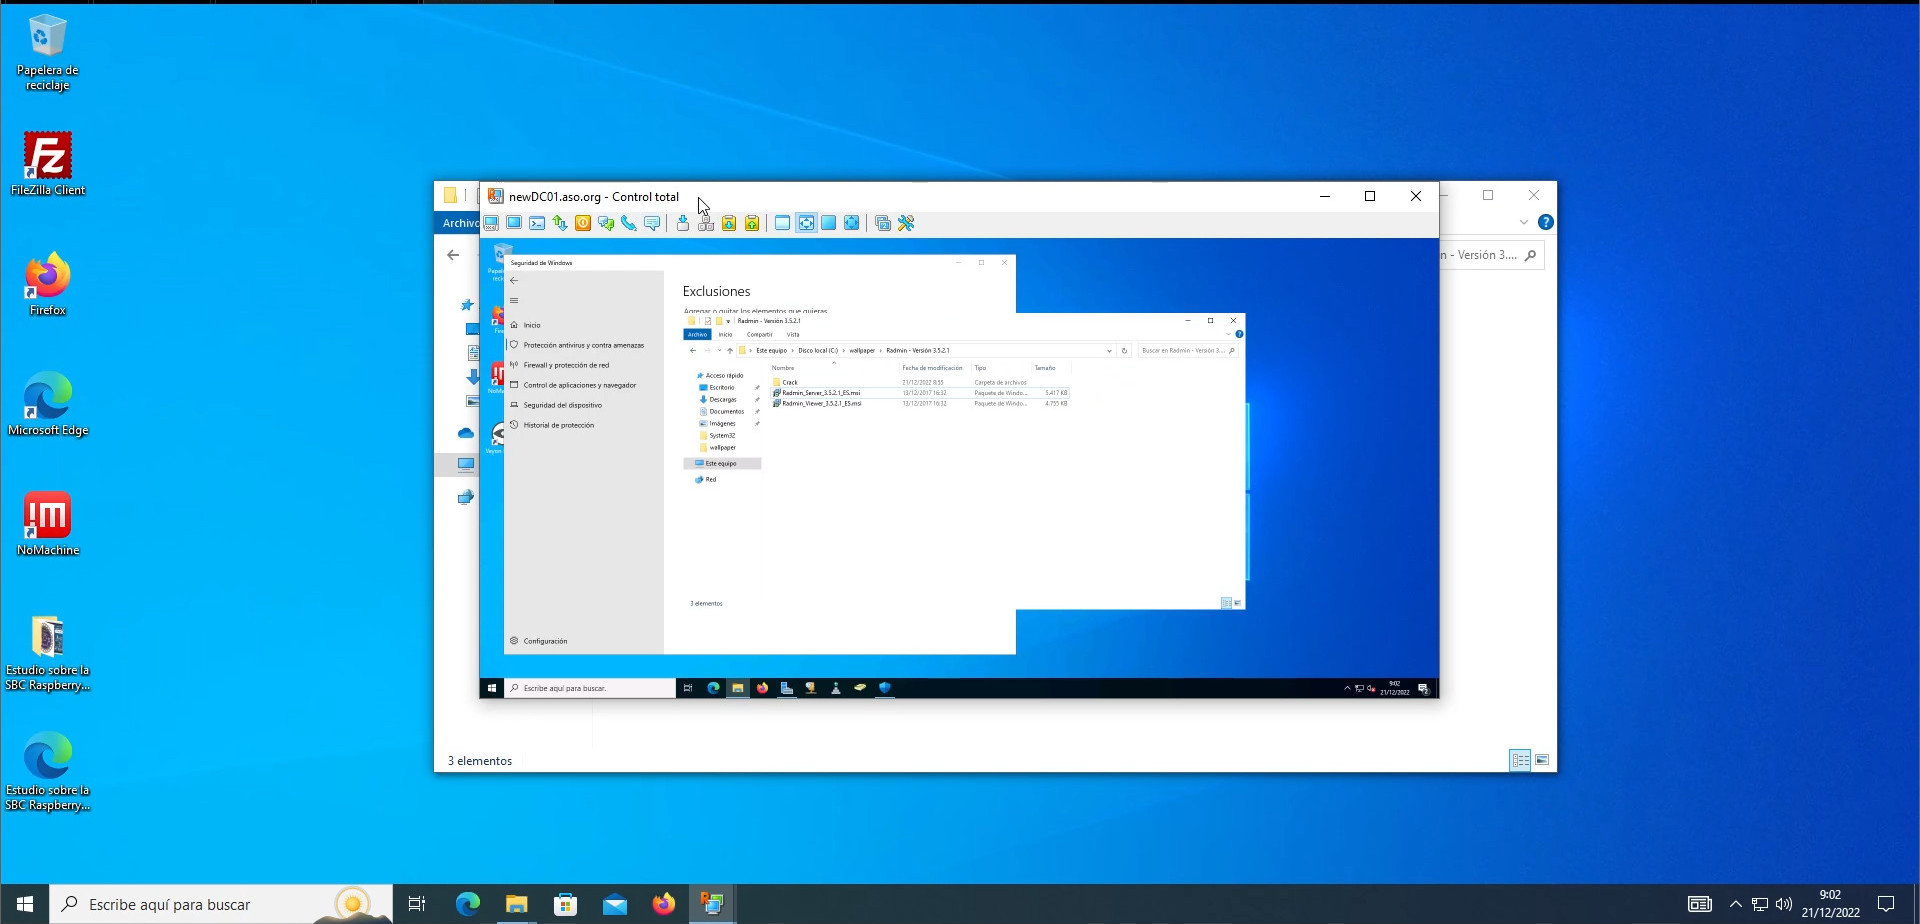Expand the ribbon chevron beside the help icon

[x=1523, y=222]
